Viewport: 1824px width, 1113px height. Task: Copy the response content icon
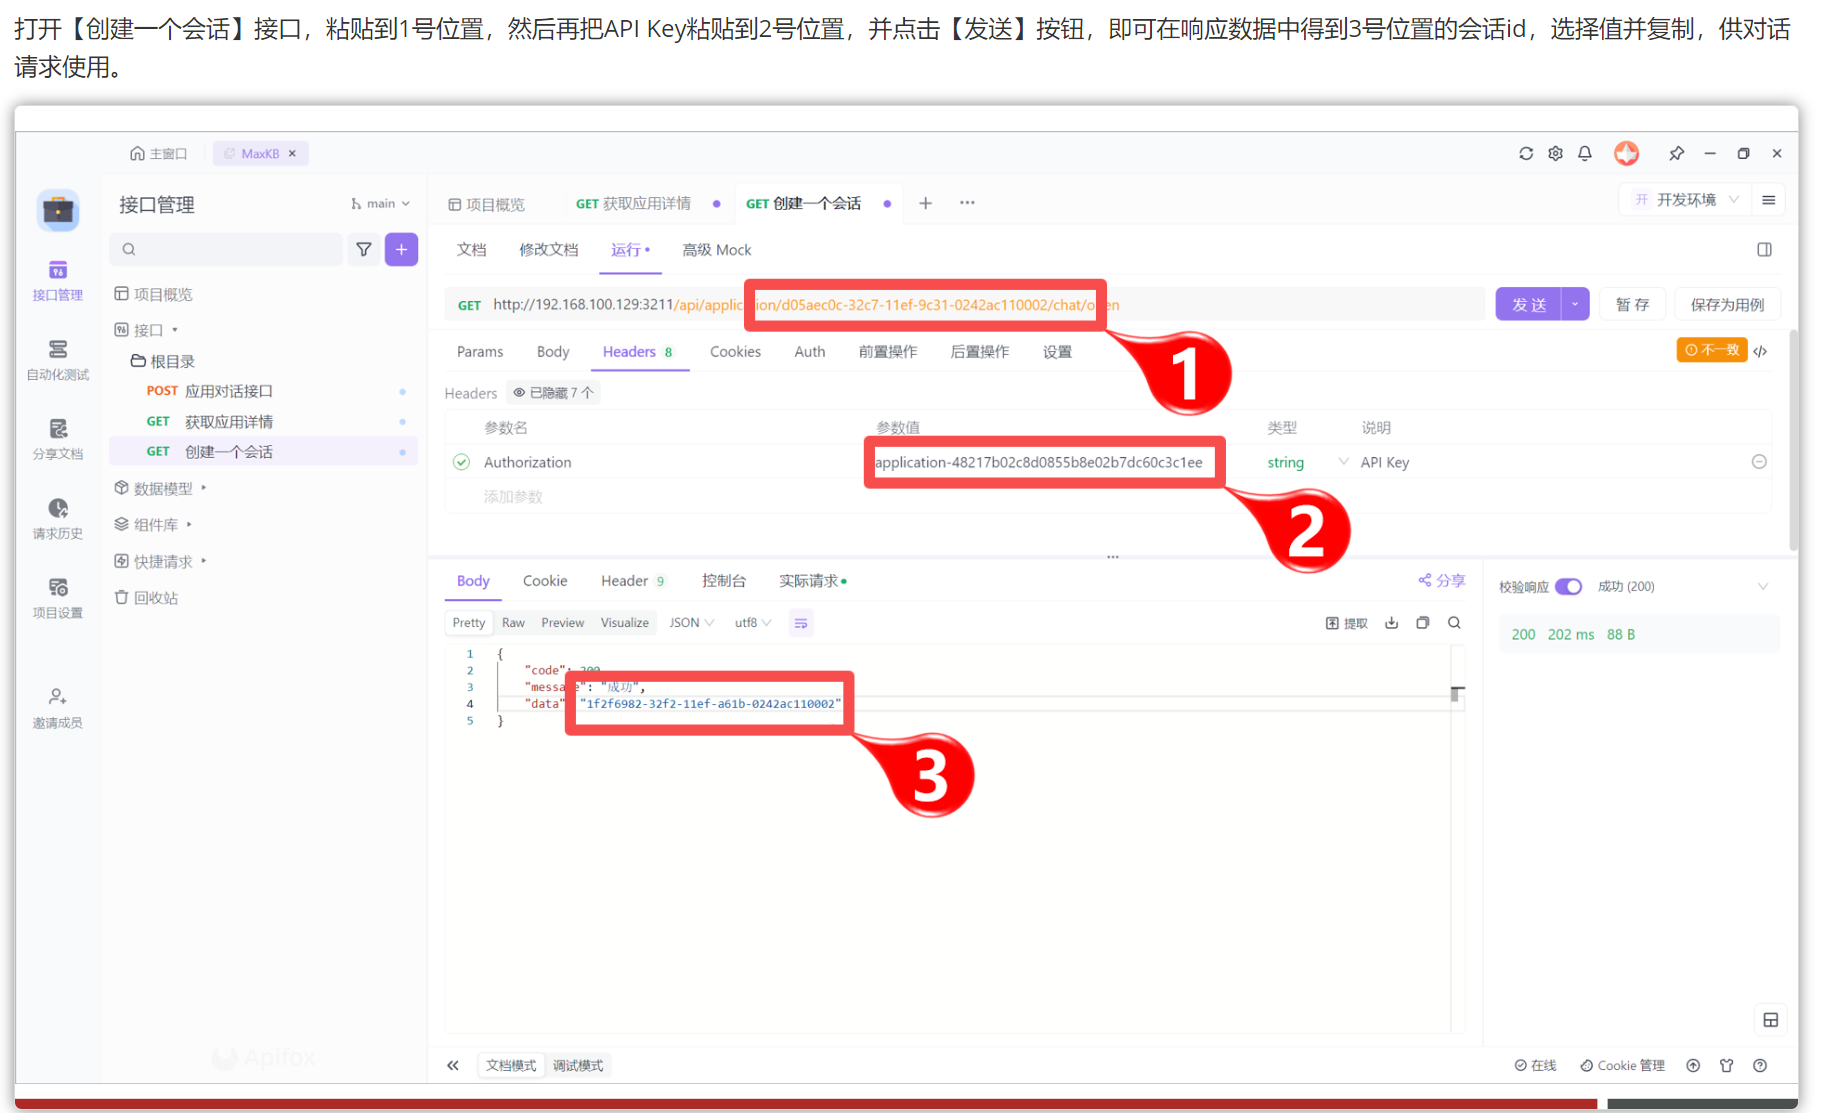click(1422, 623)
